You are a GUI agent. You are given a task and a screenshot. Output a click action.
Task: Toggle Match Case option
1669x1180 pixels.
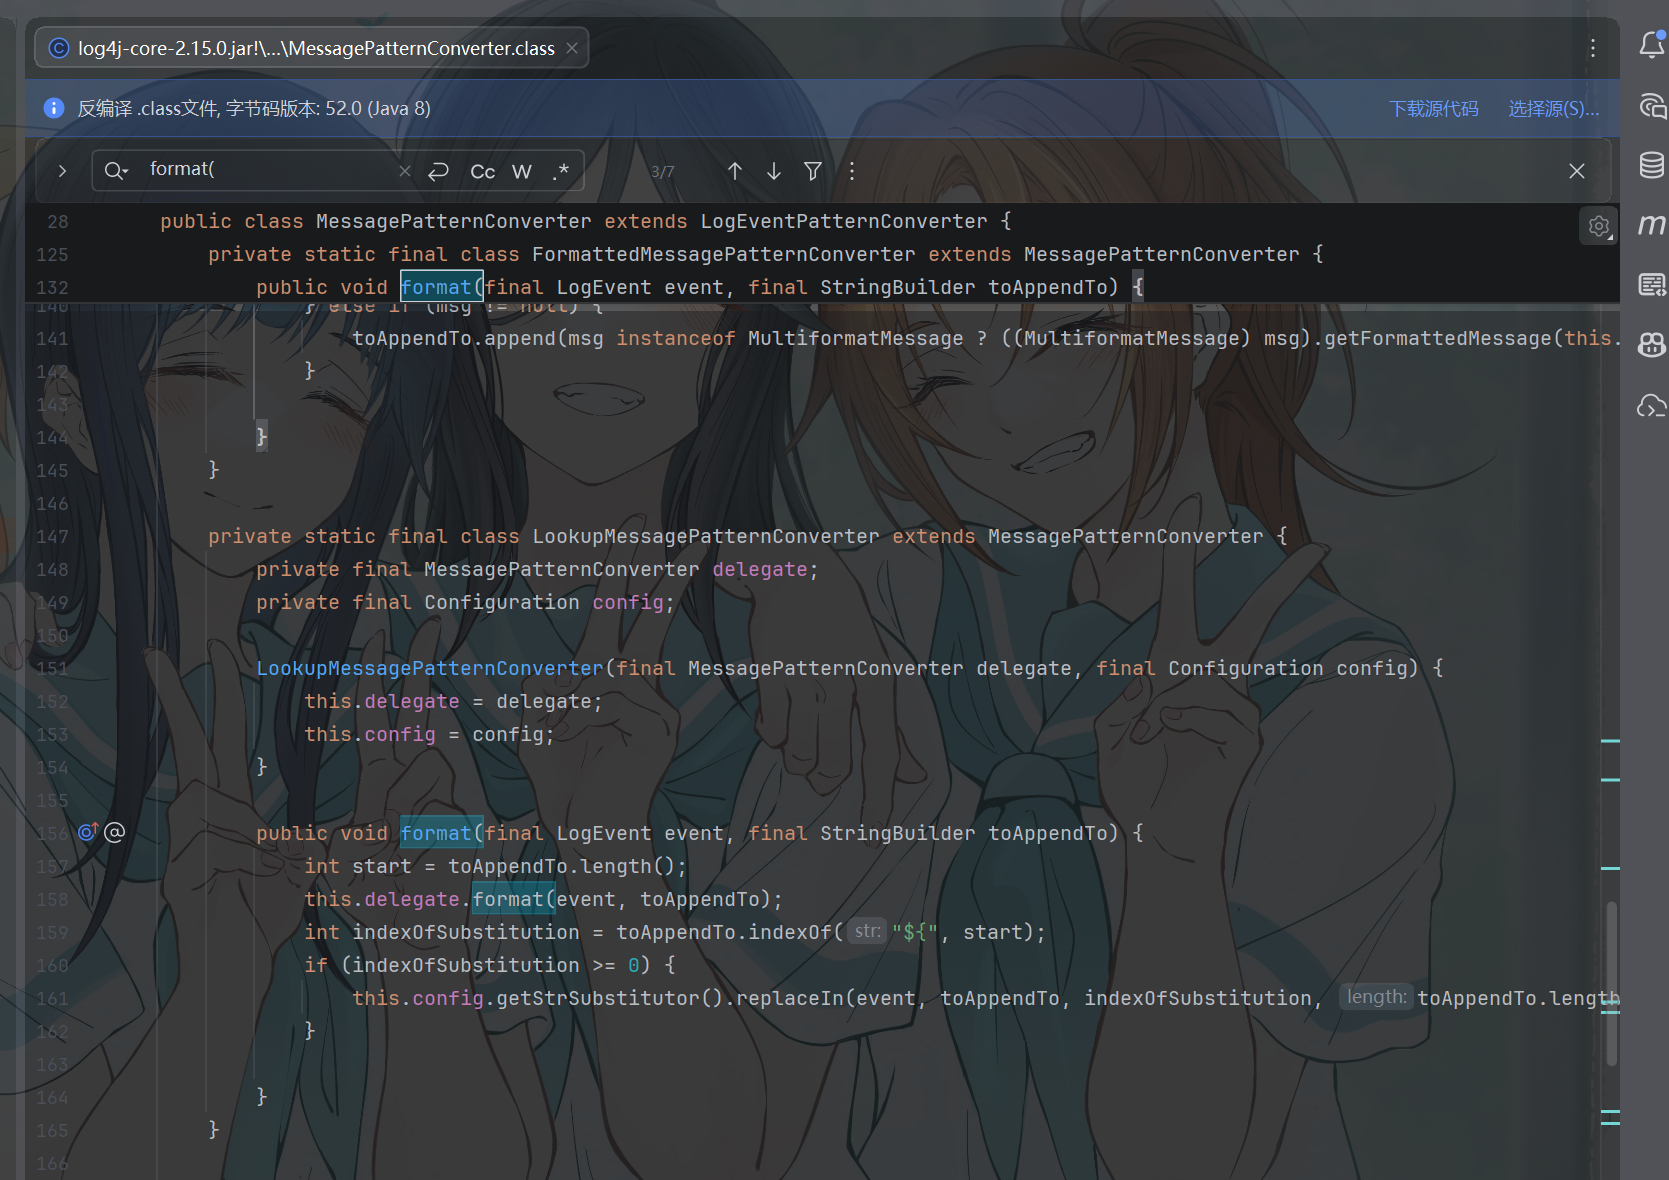click(482, 171)
